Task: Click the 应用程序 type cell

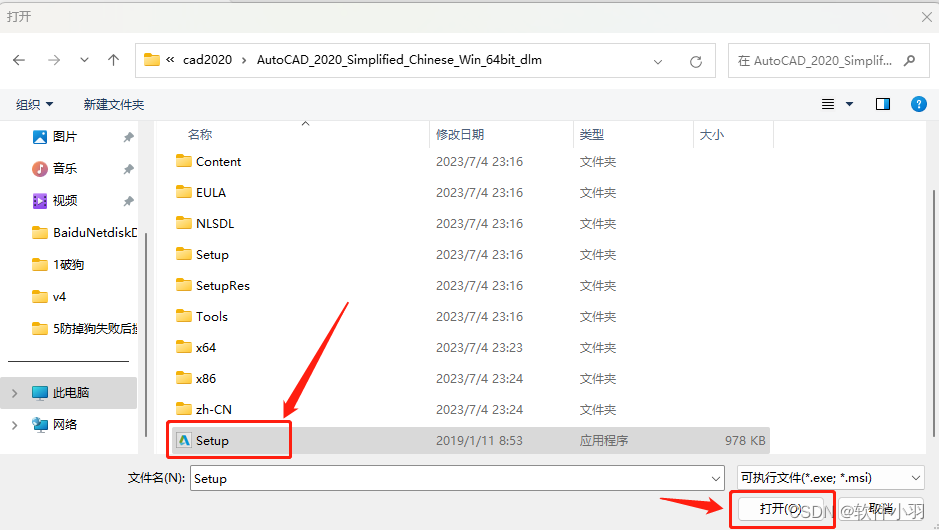Action: click(604, 441)
